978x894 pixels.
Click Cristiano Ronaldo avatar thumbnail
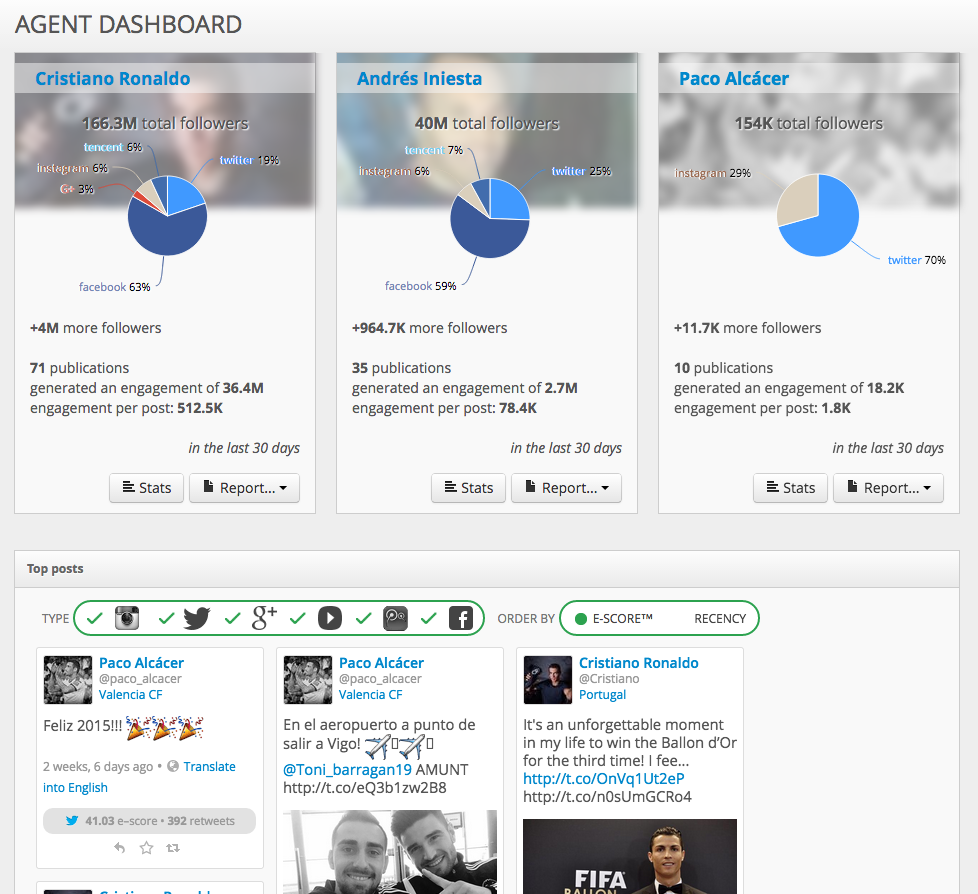coord(548,679)
